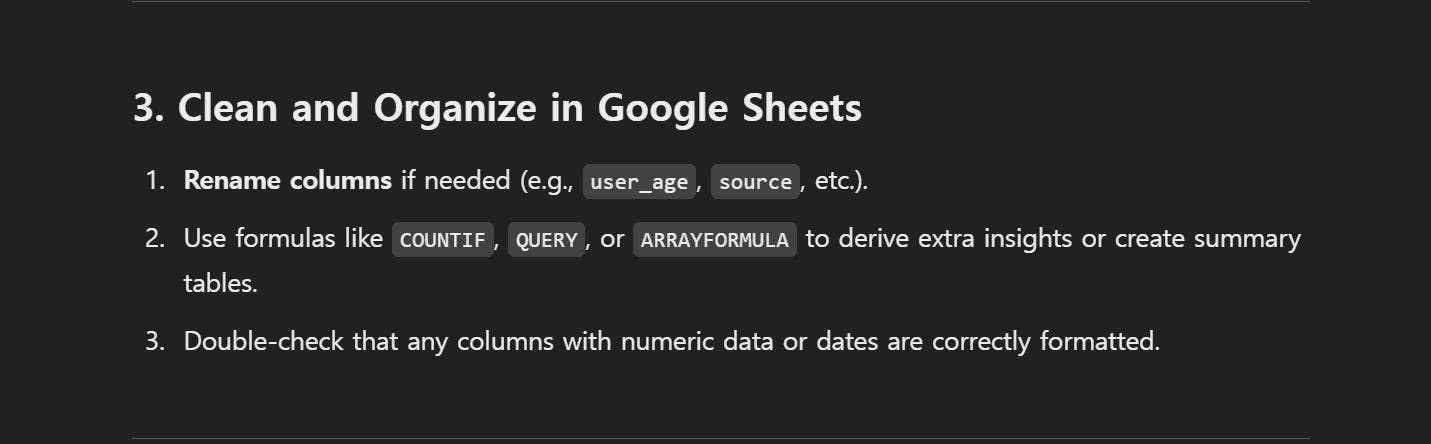
Task: Click the source inline code chip
Action: coord(755,182)
